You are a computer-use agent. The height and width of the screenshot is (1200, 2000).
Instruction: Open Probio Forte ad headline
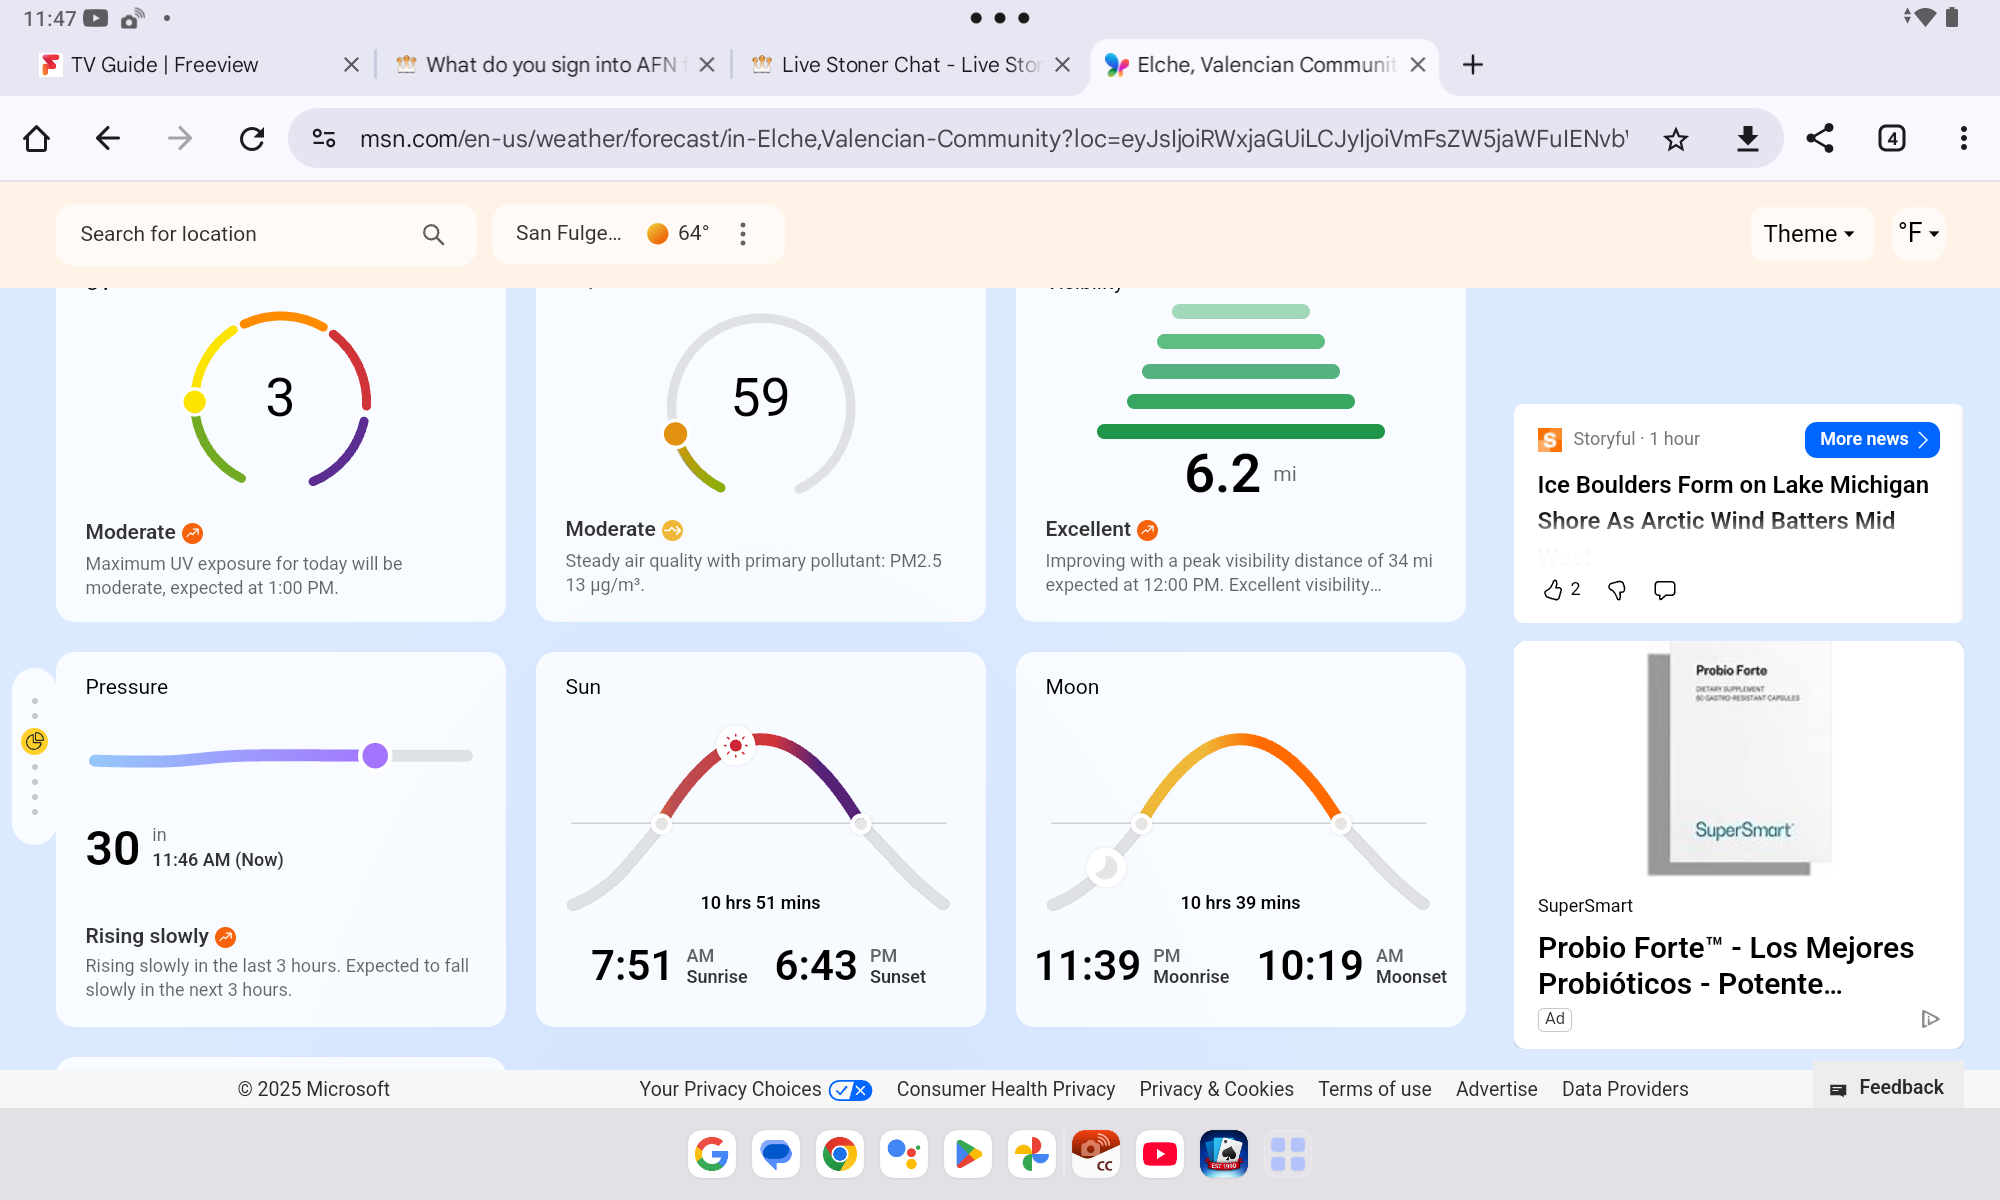[x=1726, y=966]
